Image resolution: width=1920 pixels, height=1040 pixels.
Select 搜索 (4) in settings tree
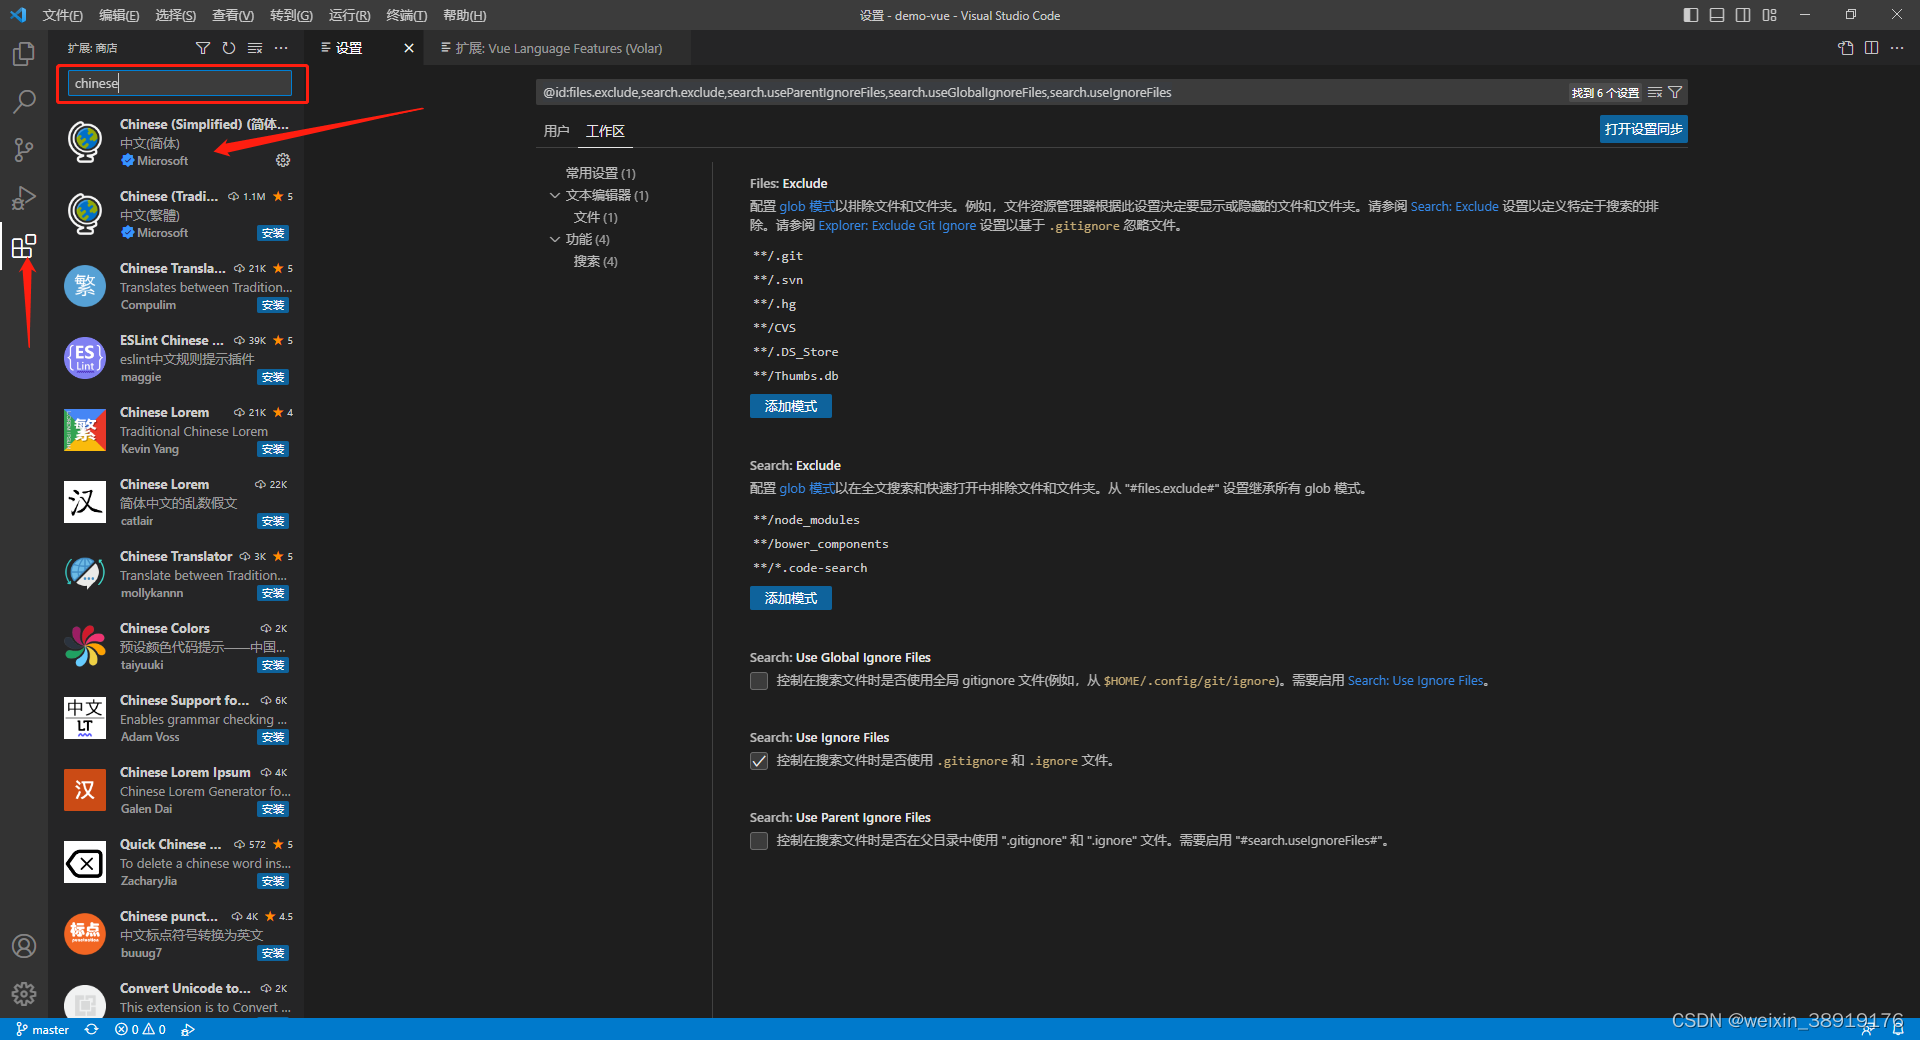pos(596,261)
